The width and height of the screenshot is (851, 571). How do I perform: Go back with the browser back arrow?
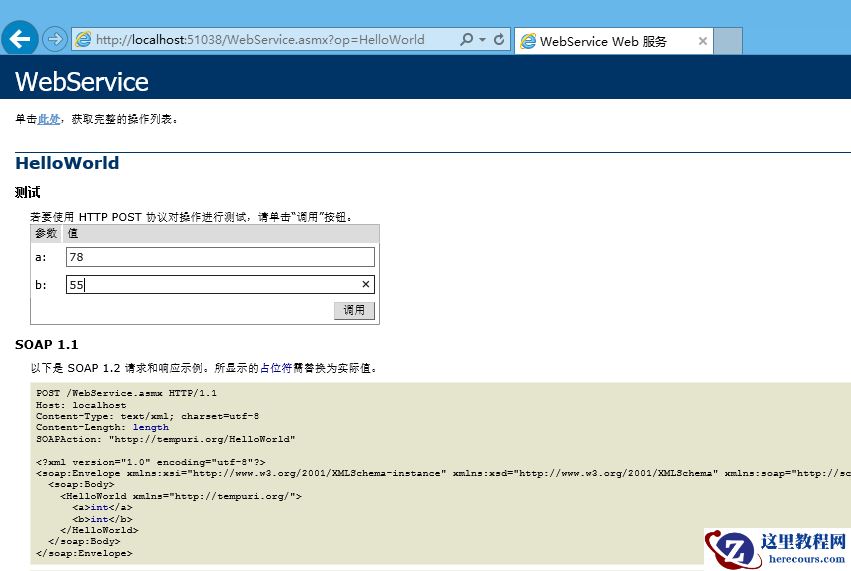(20, 39)
